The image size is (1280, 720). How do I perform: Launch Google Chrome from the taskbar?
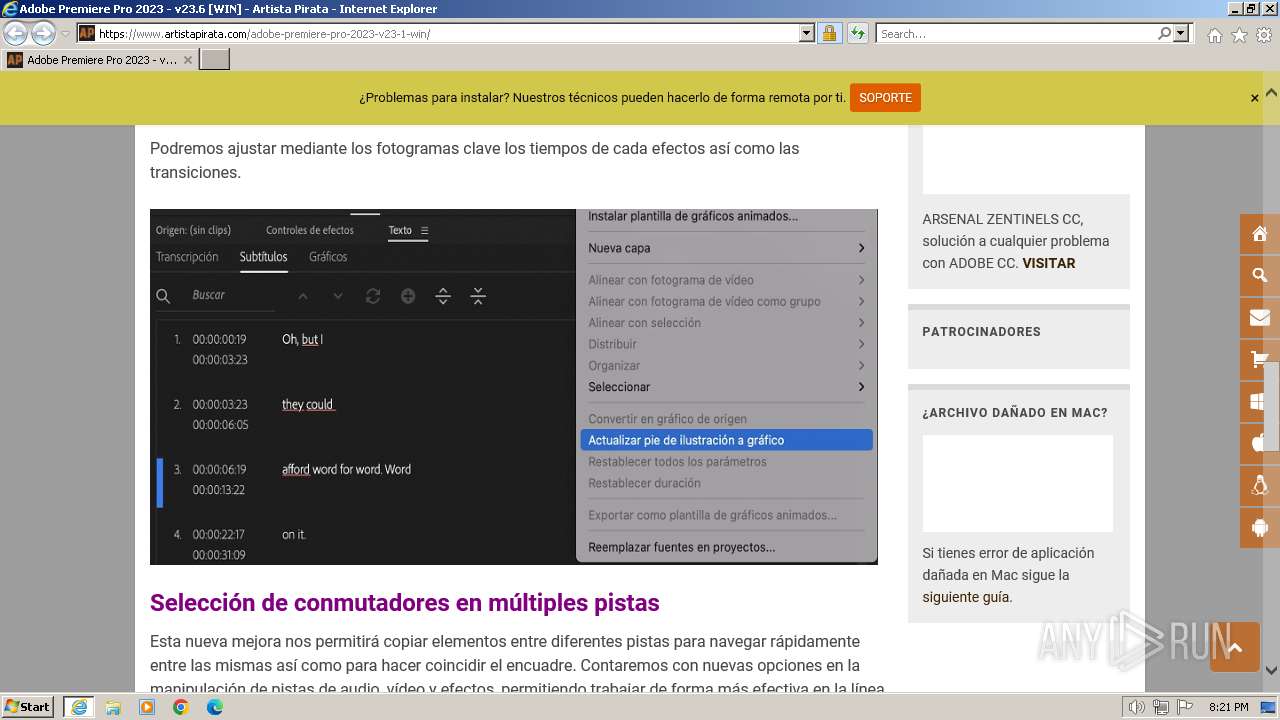pos(181,707)
